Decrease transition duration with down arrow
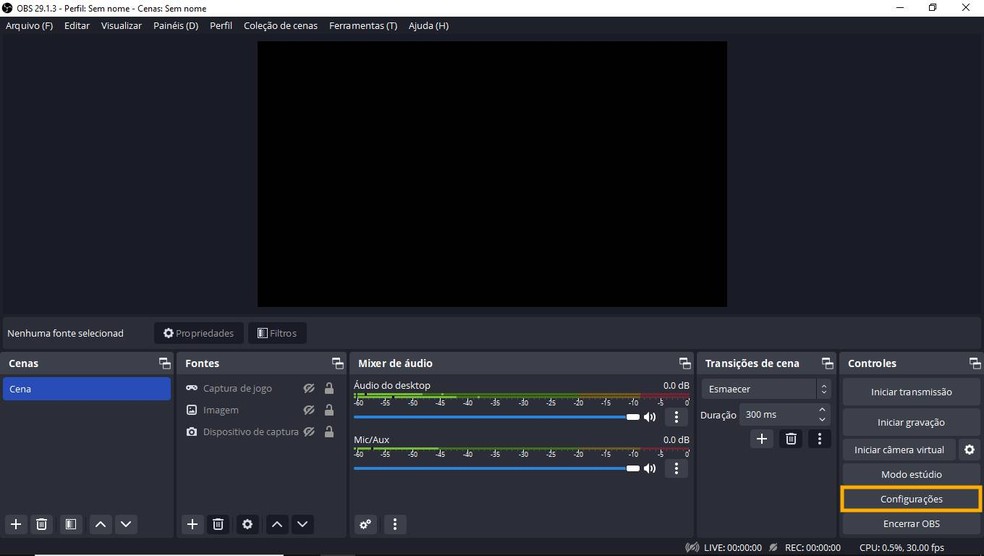The width and height of the screenshot is (984, 556). (x=822, y=419)
